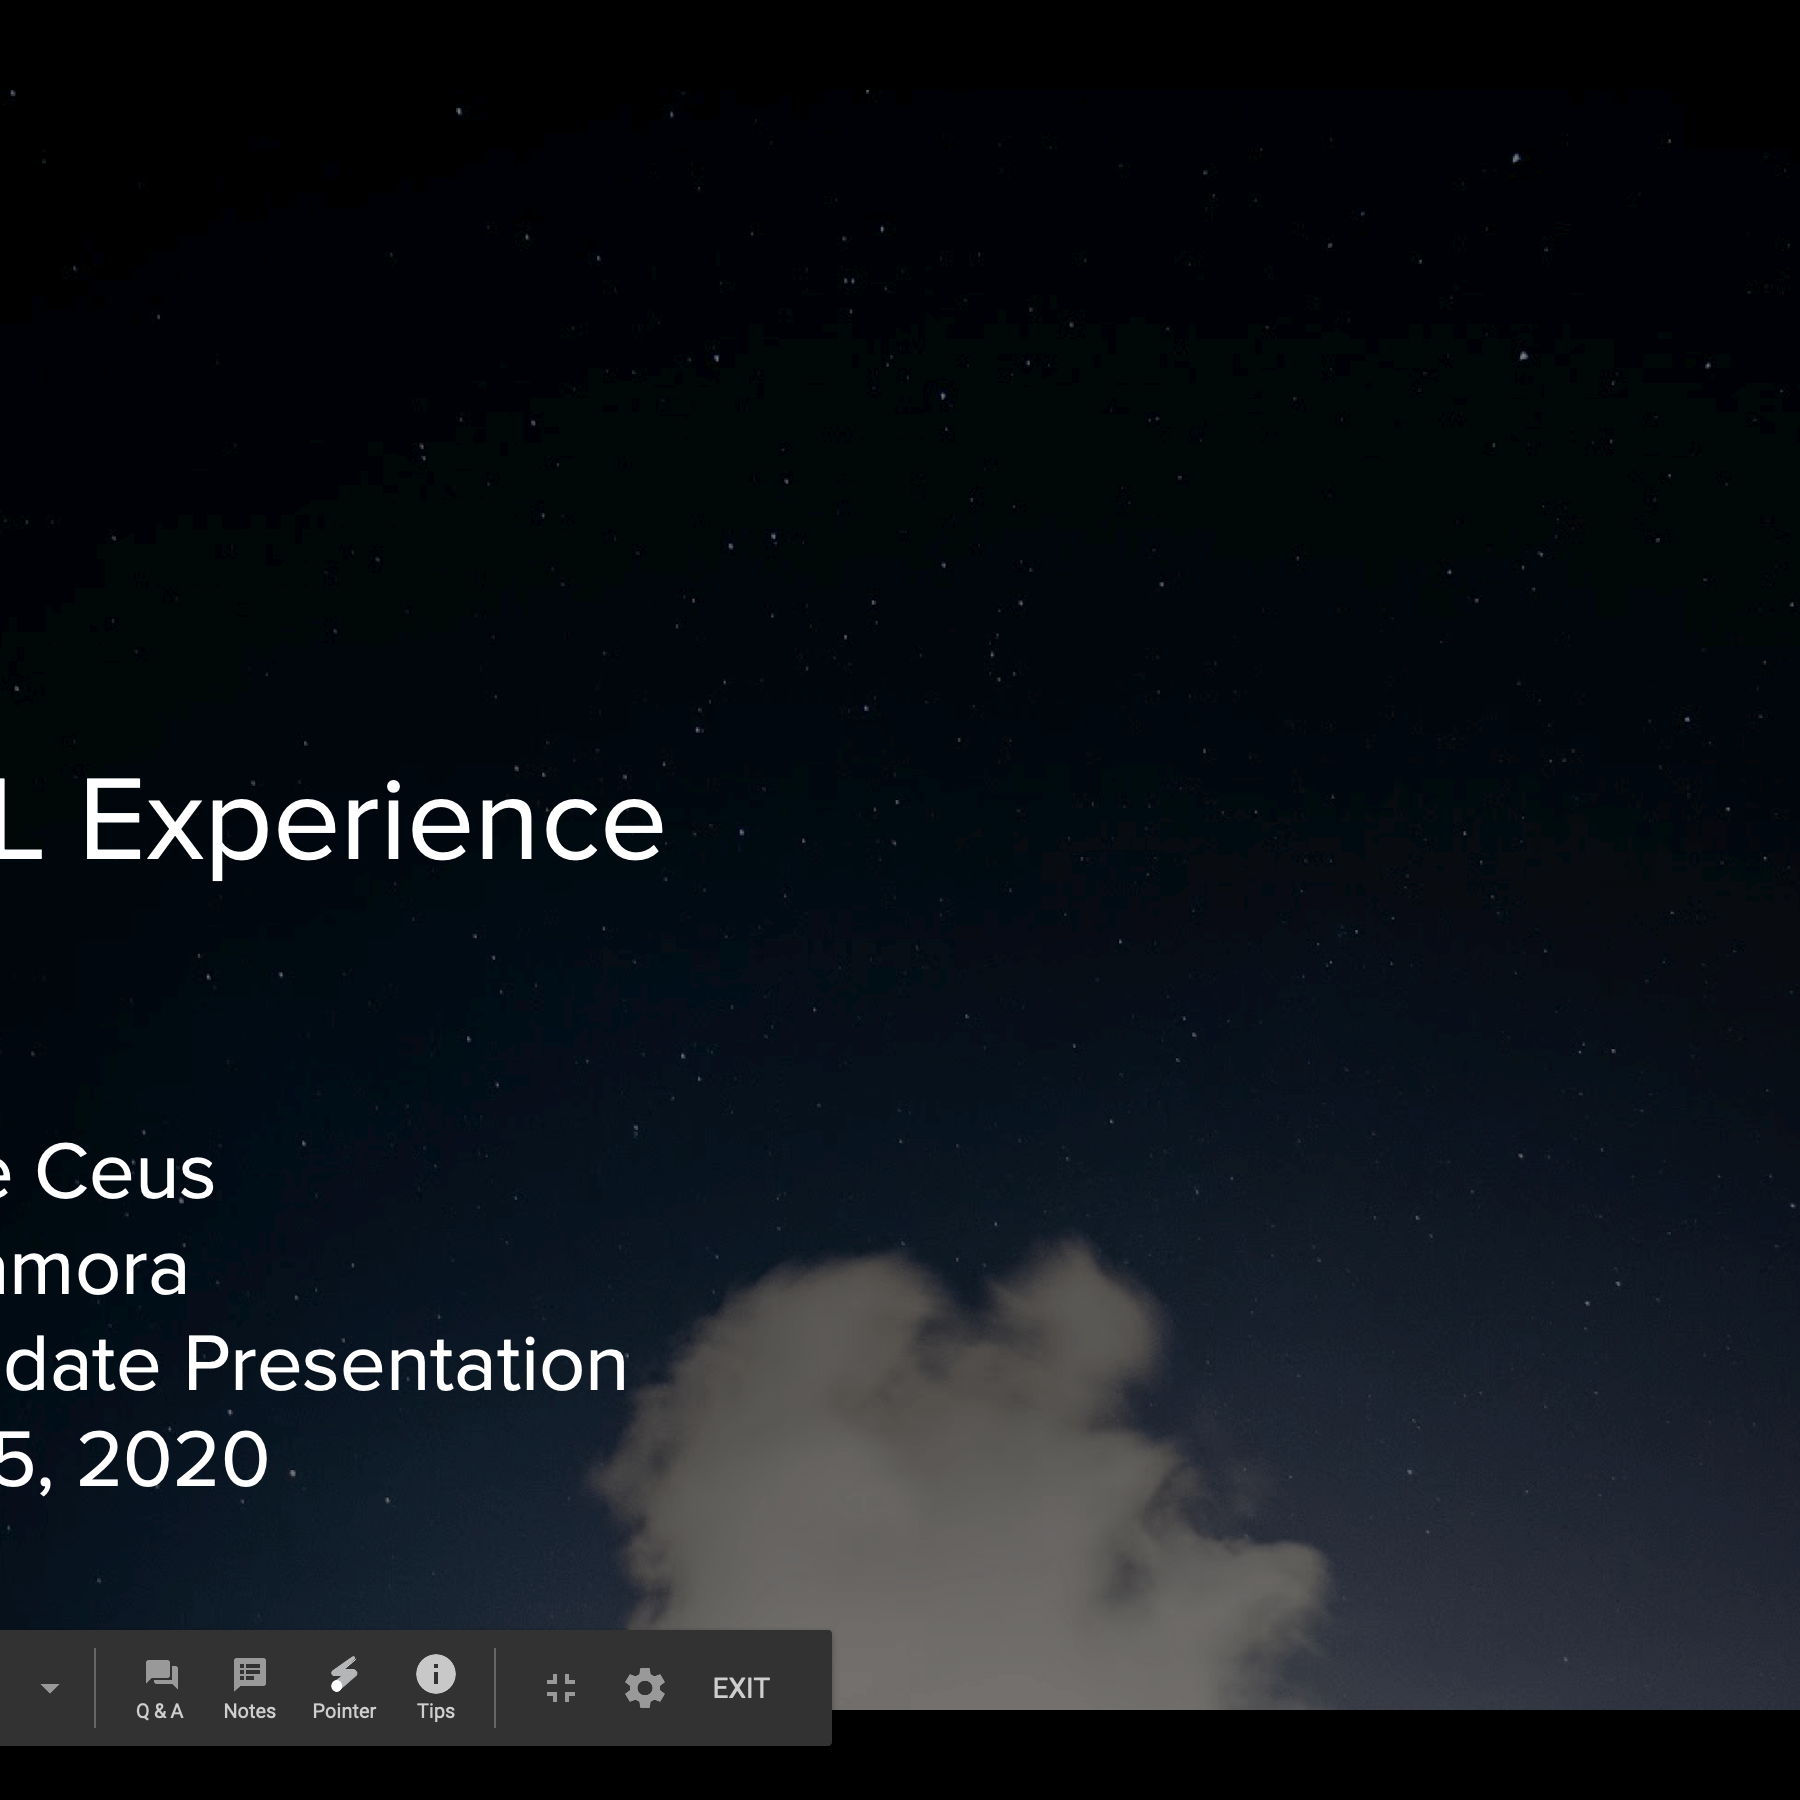Click EXIT to leave presentation
This screenshot has height=1800, width=1800.
[740, 1688]
